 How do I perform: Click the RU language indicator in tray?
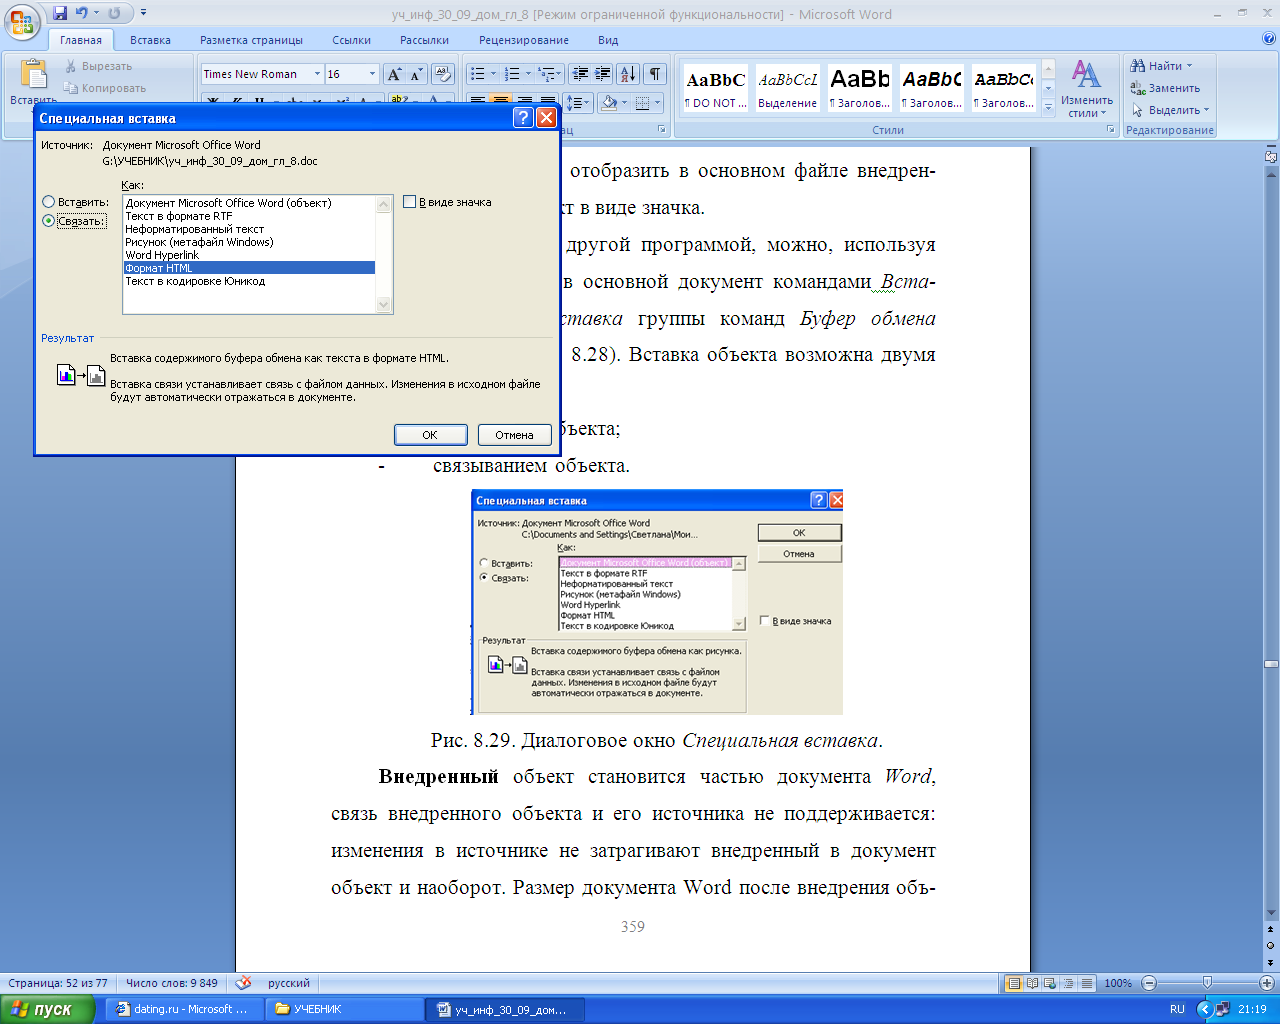point(1177,1009)
